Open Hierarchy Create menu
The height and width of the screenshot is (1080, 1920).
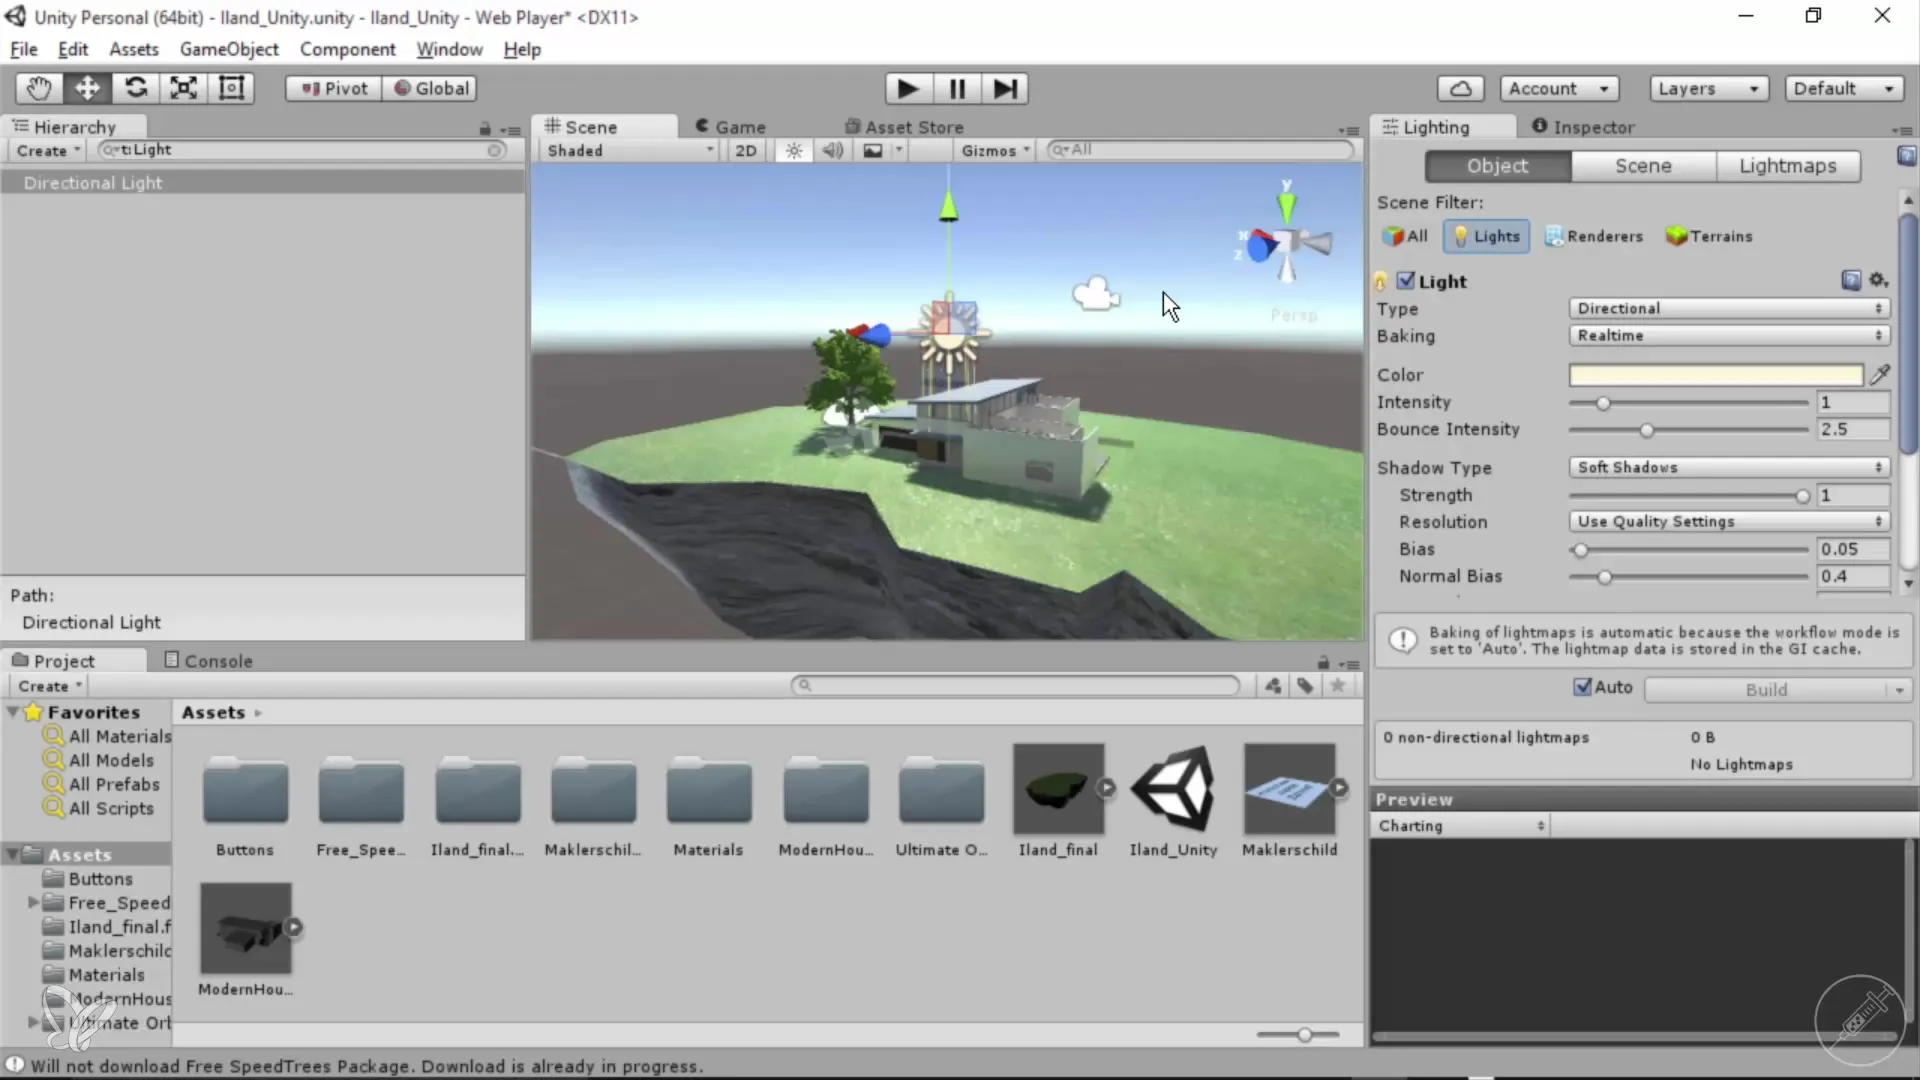pyautogui.click(x=47, y=150)
